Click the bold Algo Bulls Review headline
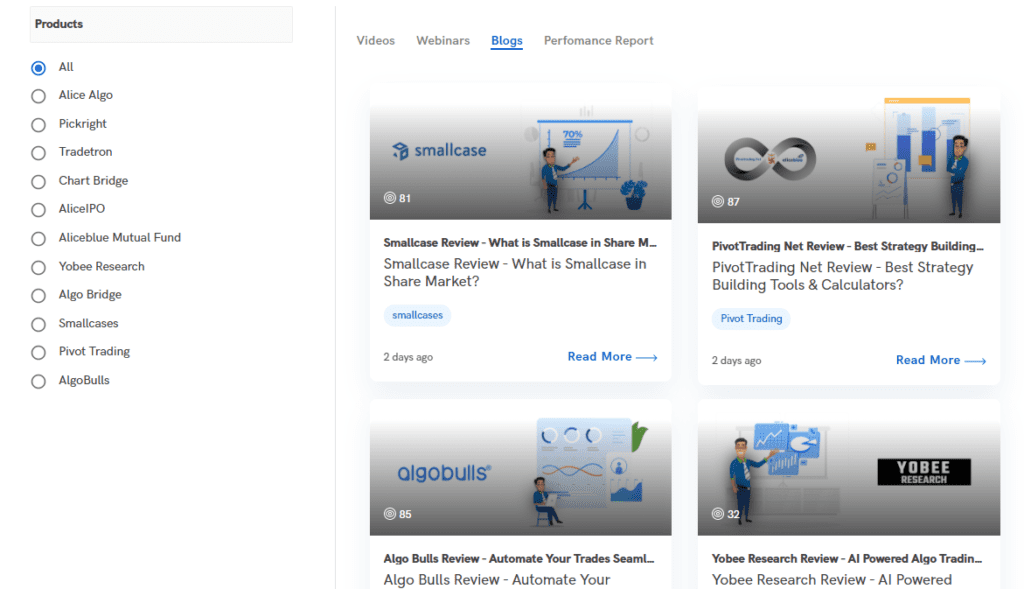 pos(519,559)
